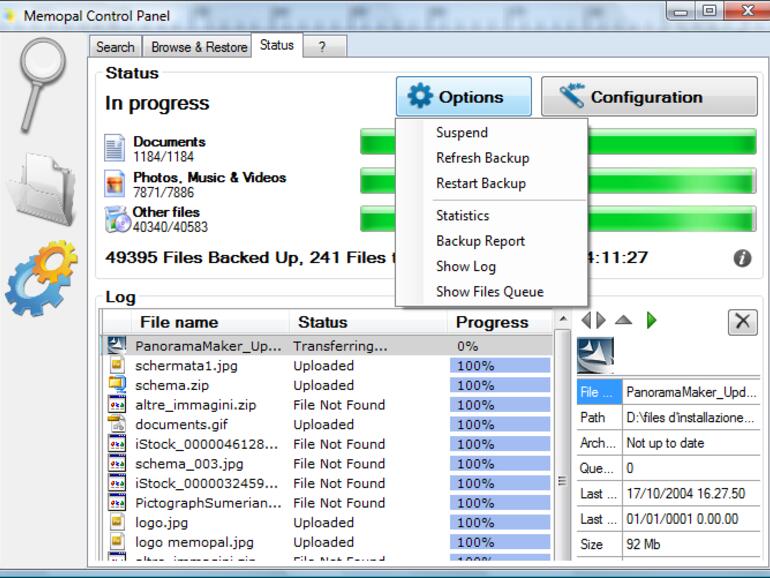Click the PanoramaMaker_Up row icon
770x578 pixels.
point(117,345)
